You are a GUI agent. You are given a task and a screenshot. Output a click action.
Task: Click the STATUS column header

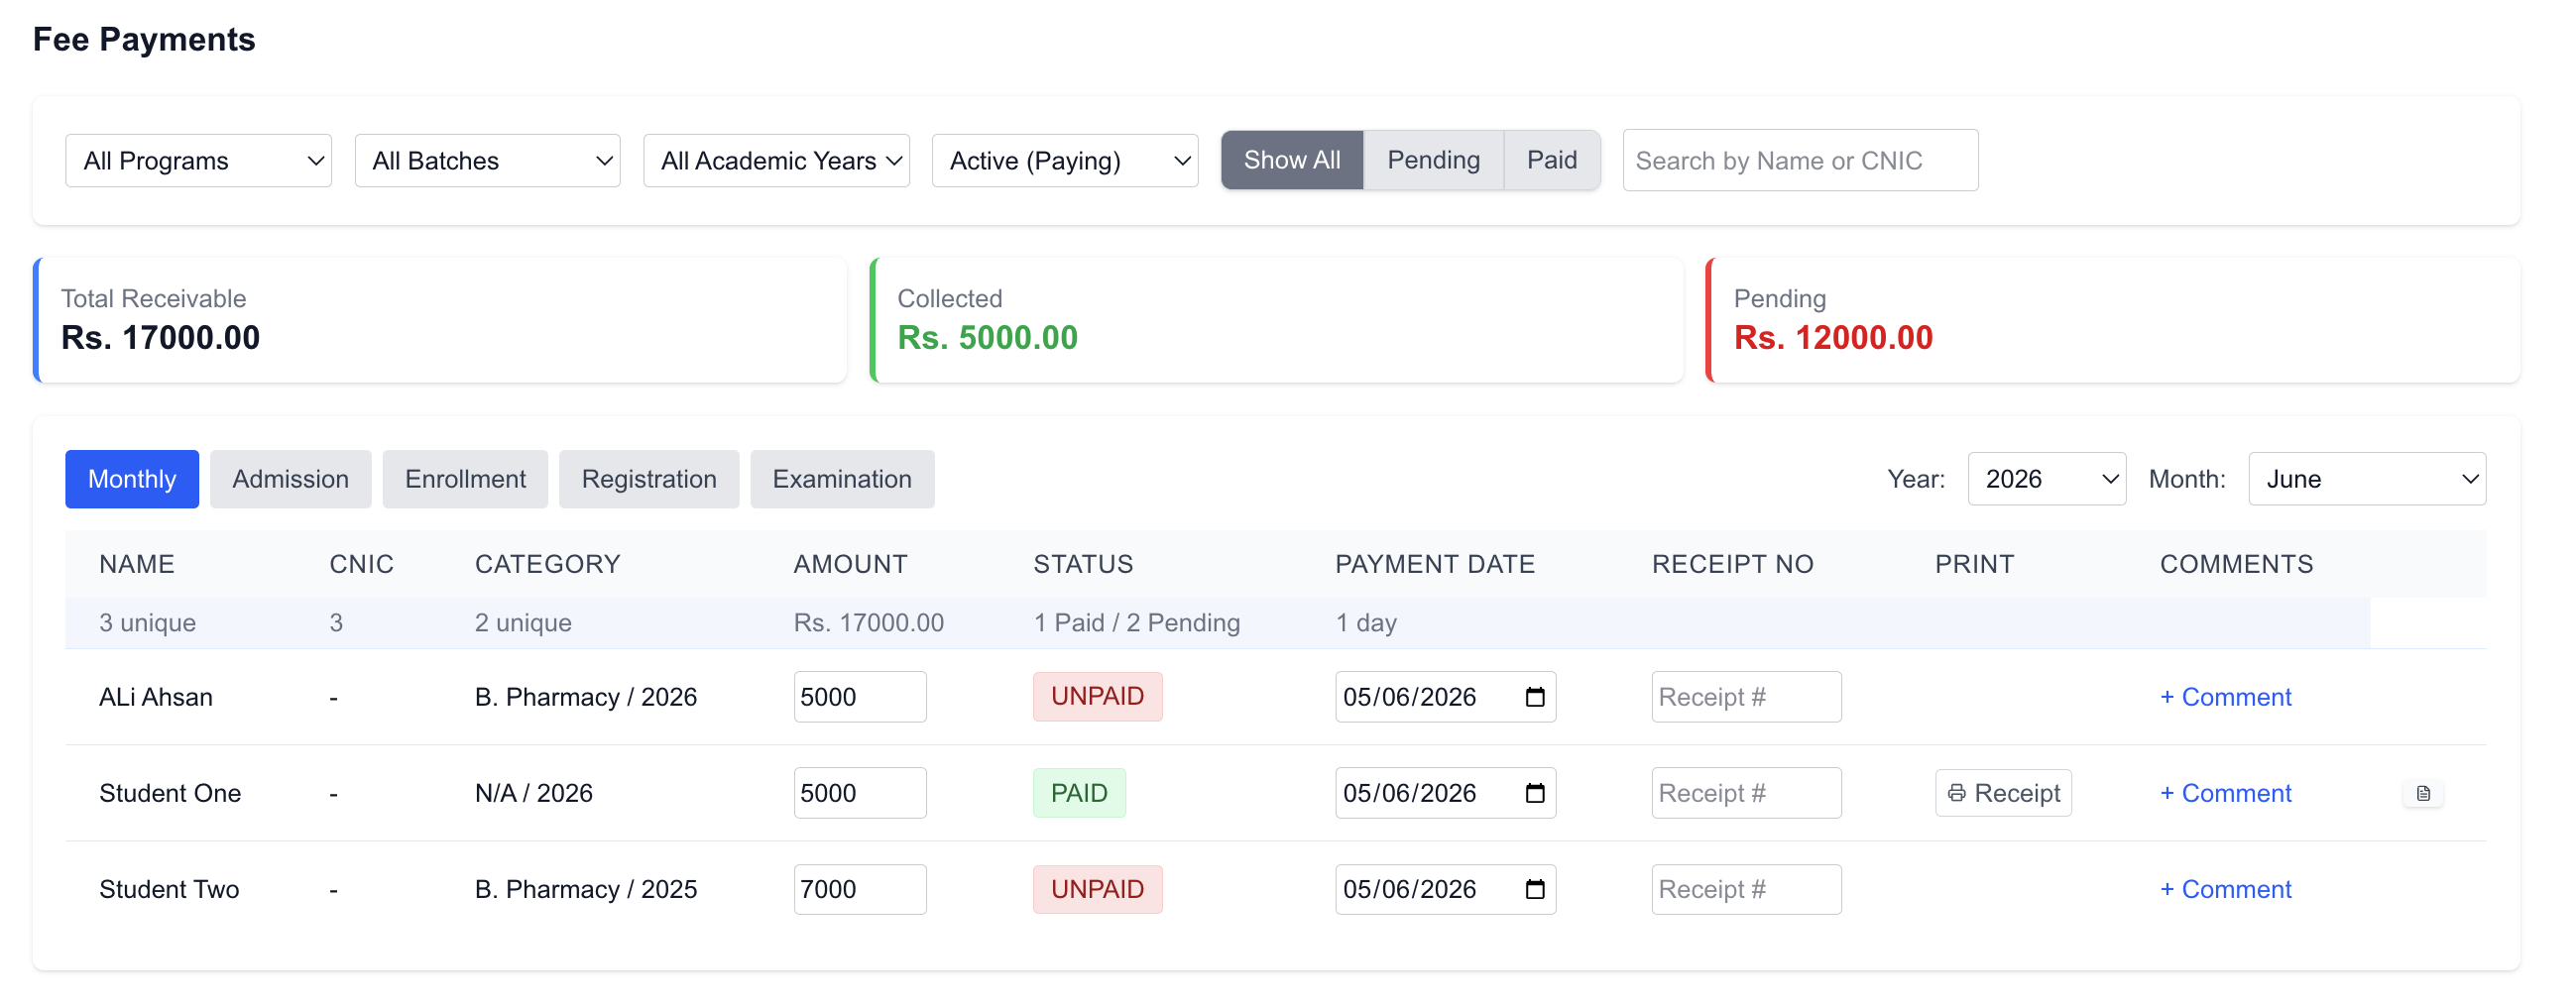[1083, 564]
